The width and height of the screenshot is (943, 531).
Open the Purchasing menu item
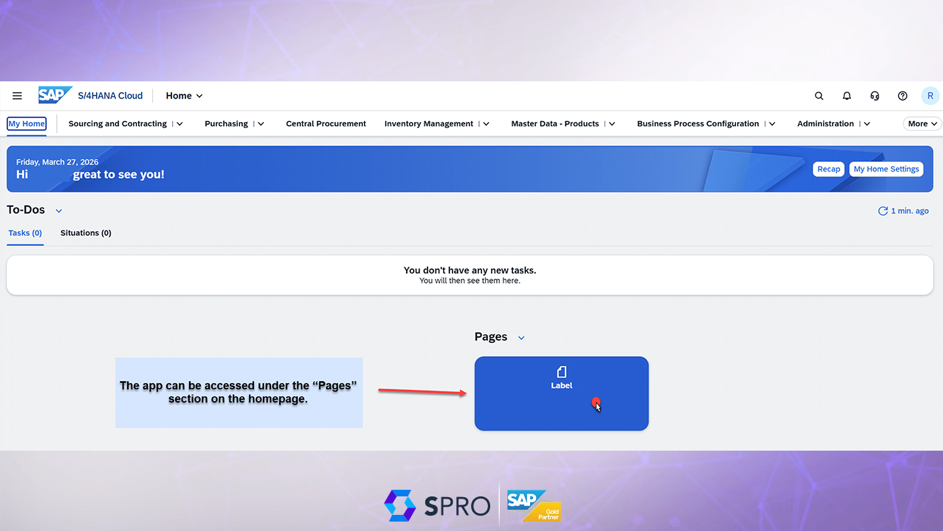coord(226,123)
